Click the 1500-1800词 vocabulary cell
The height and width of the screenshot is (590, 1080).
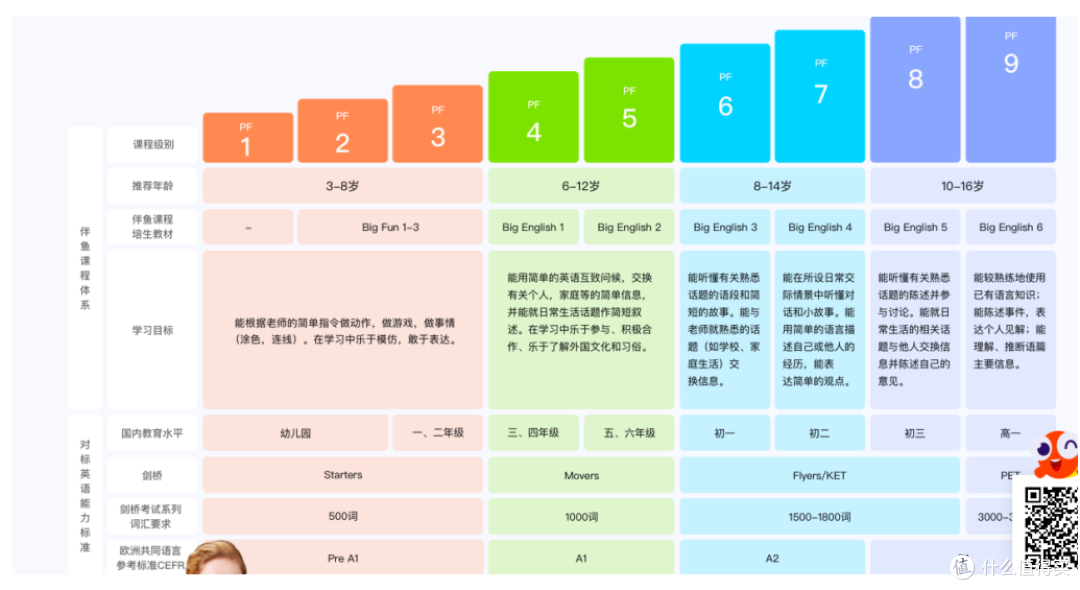[820, 516]
